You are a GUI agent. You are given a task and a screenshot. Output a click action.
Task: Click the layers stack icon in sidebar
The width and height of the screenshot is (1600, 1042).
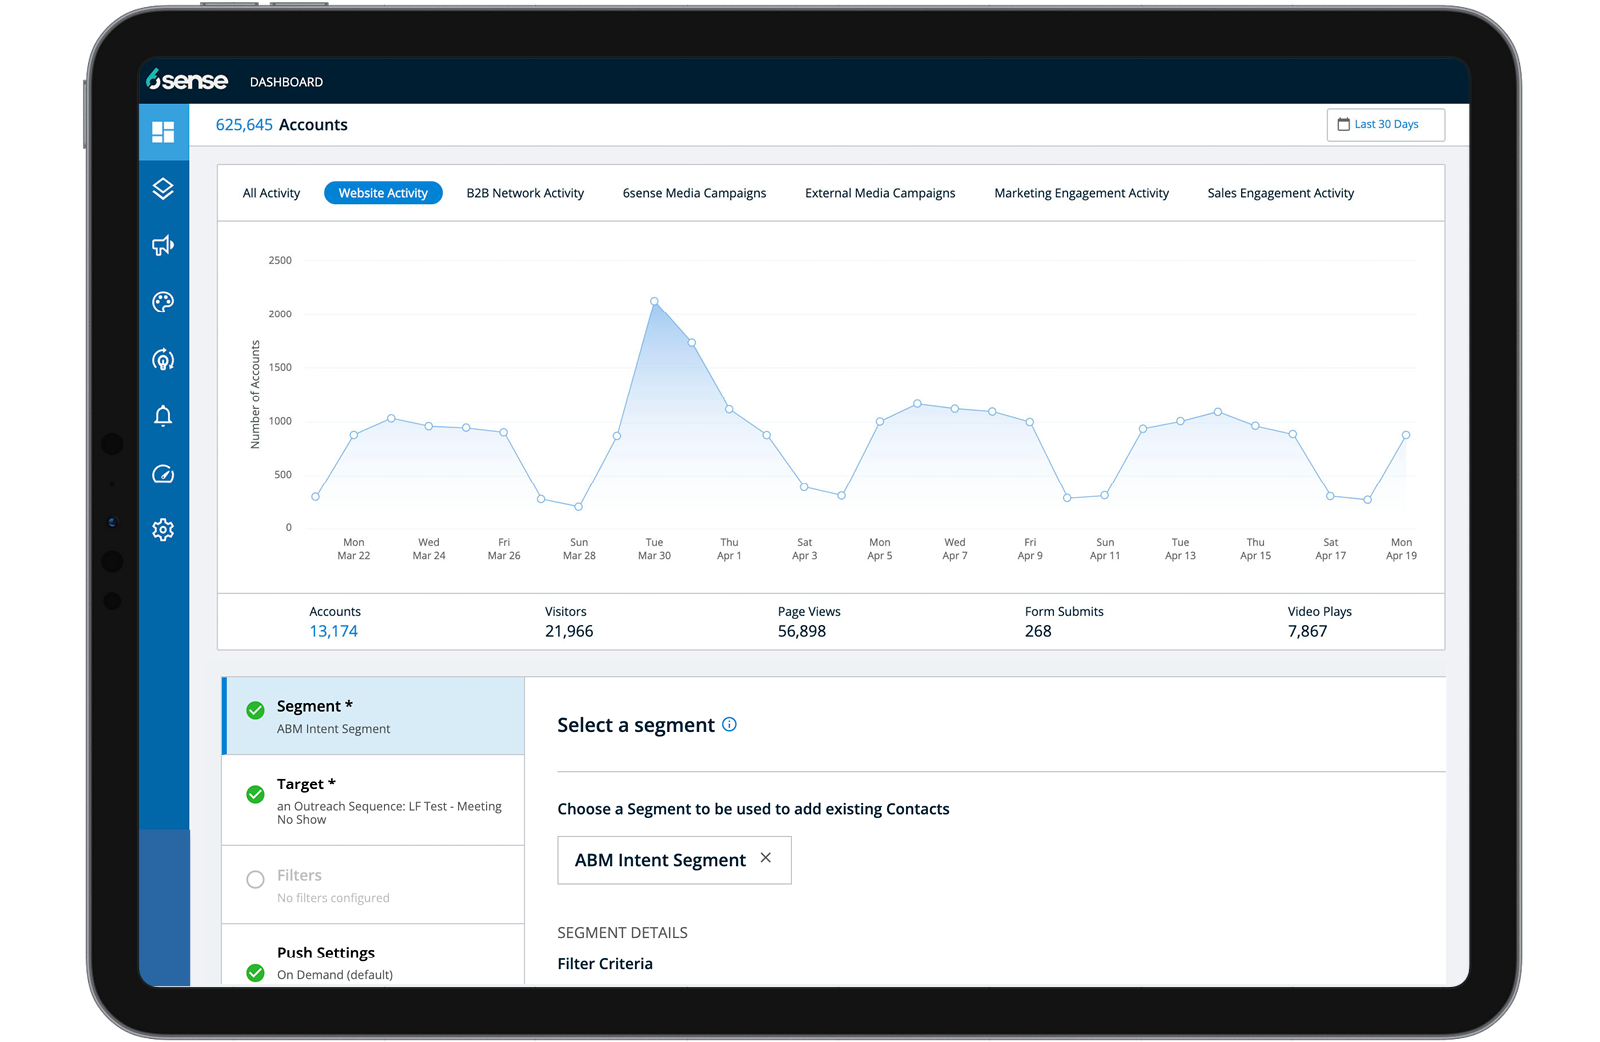[163, 188]
